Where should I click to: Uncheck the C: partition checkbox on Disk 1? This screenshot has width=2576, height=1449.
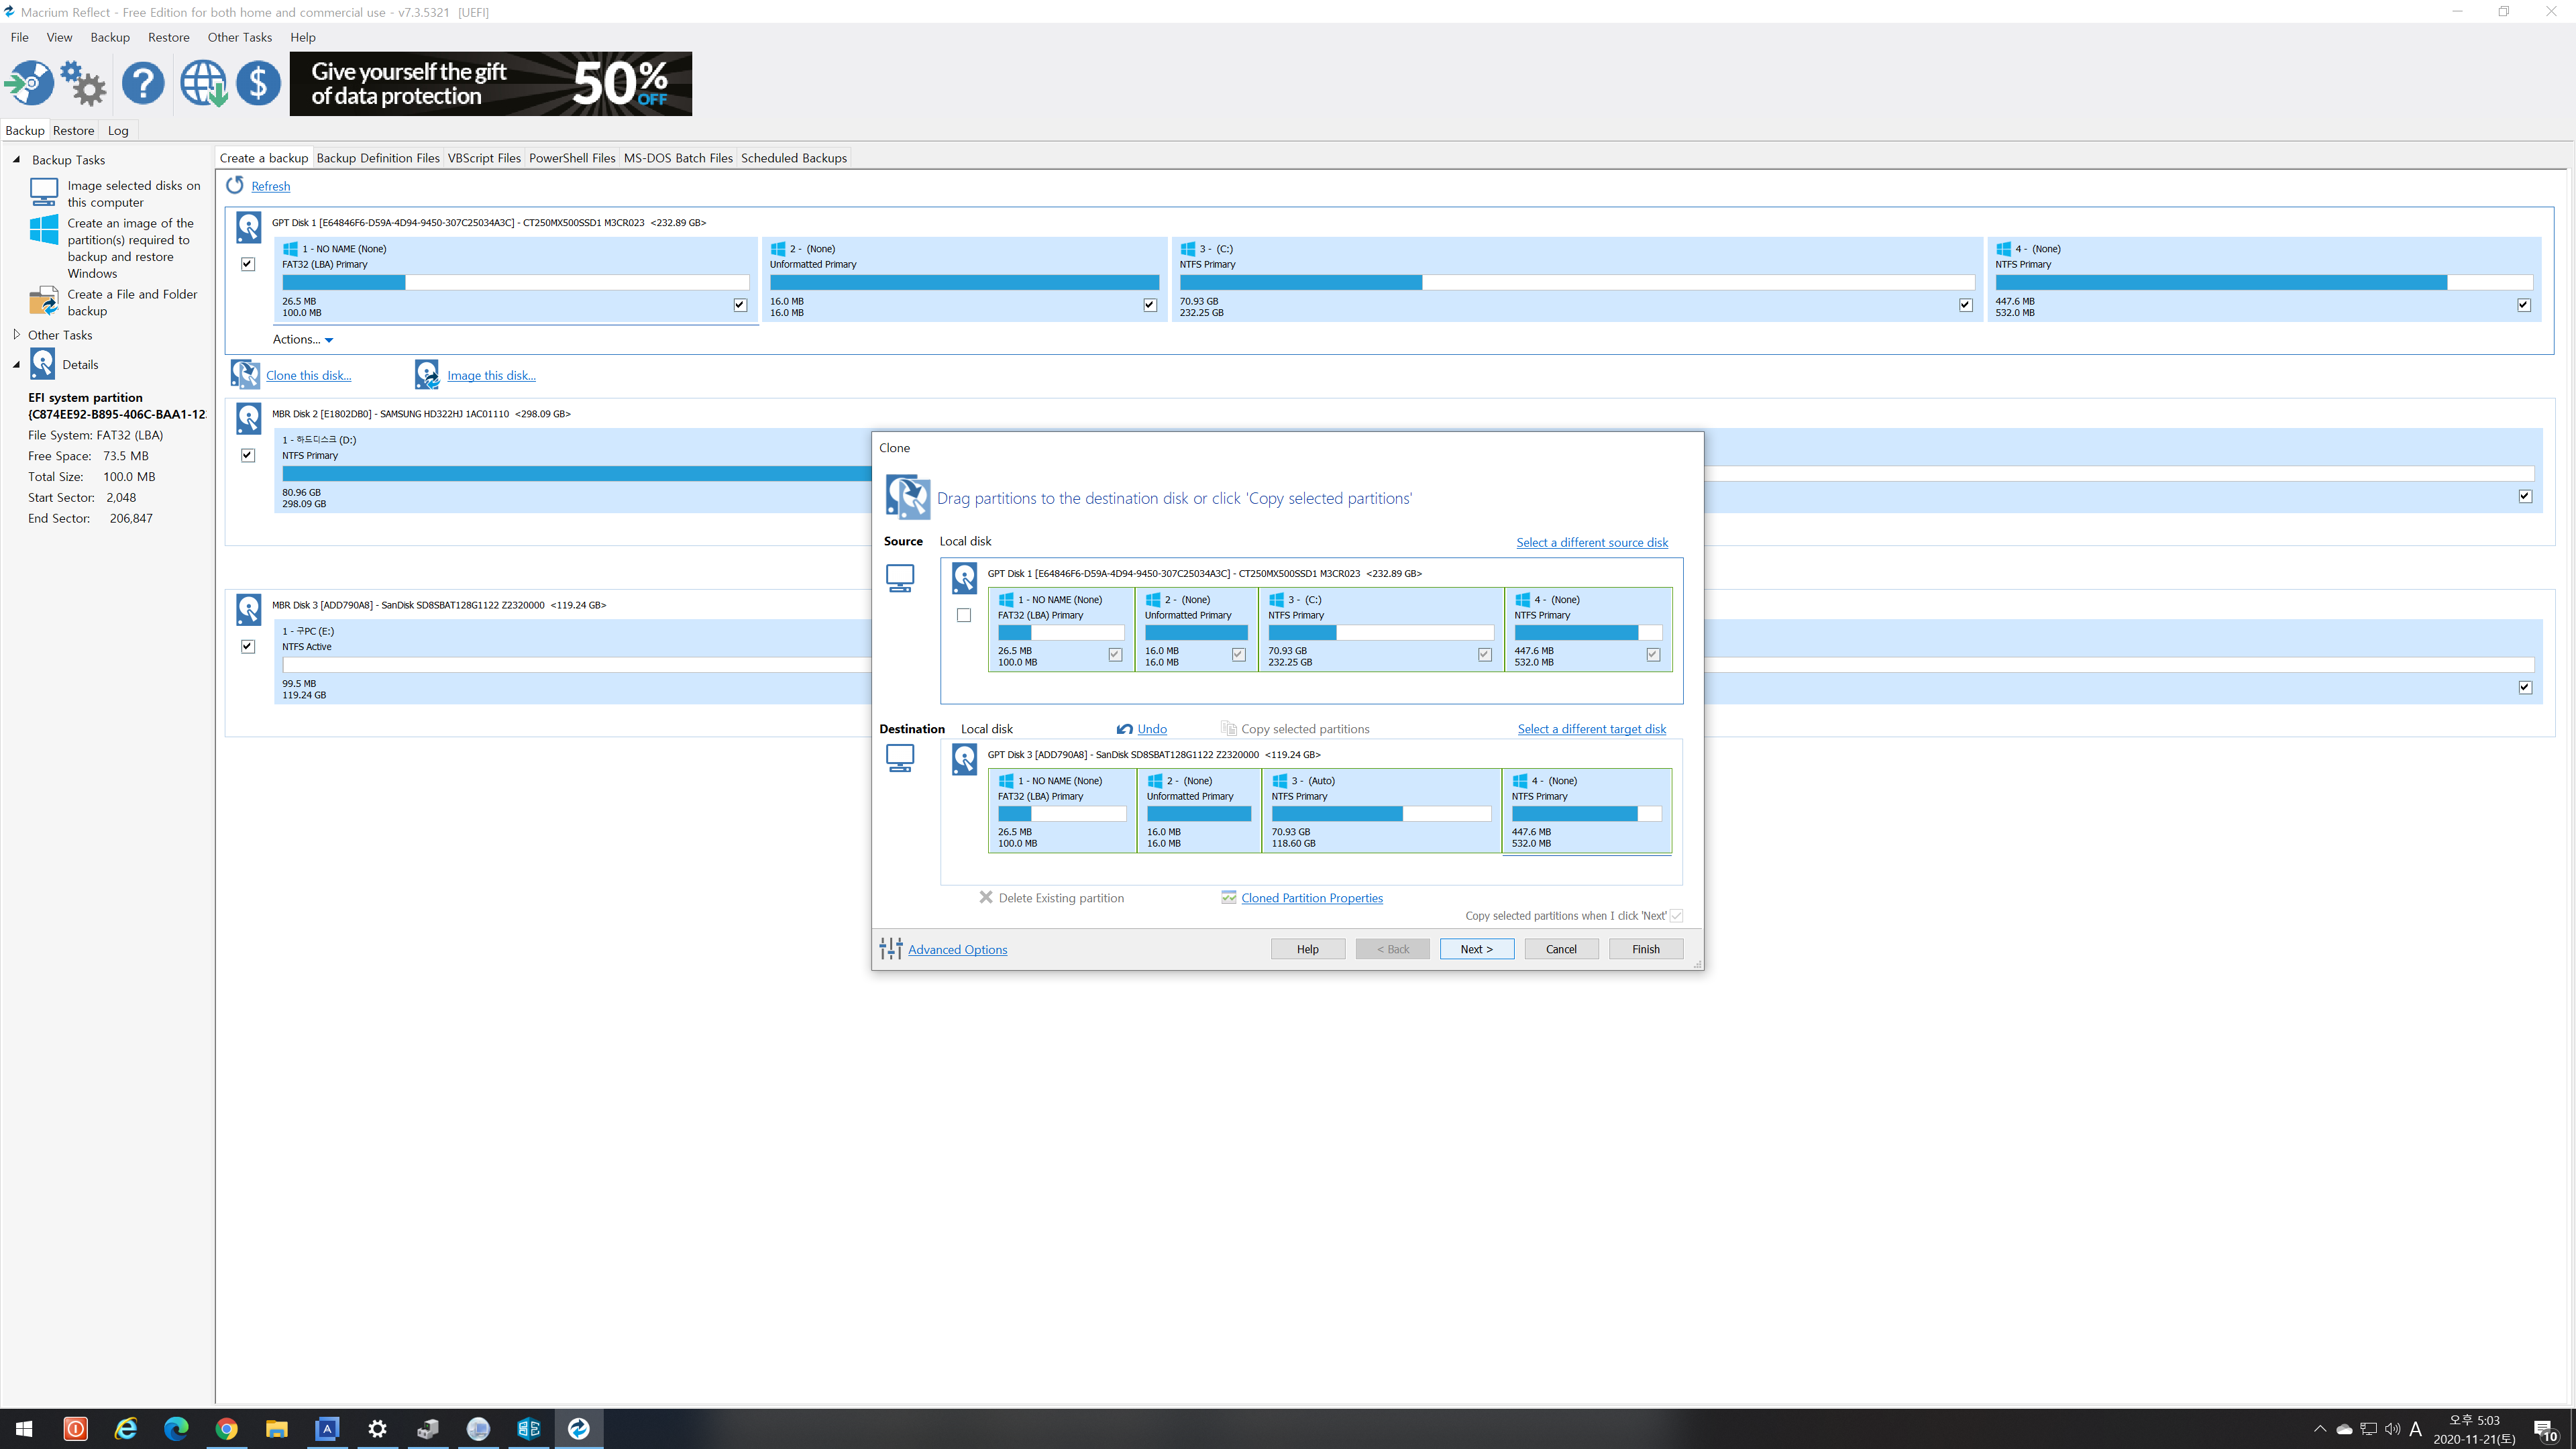pyautogui.click(x=1965, y=305)
